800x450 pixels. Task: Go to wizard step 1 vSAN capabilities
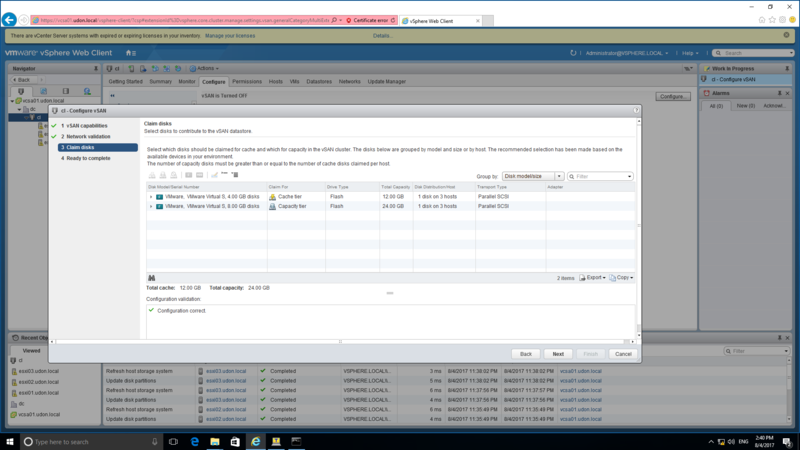(87, 126)
